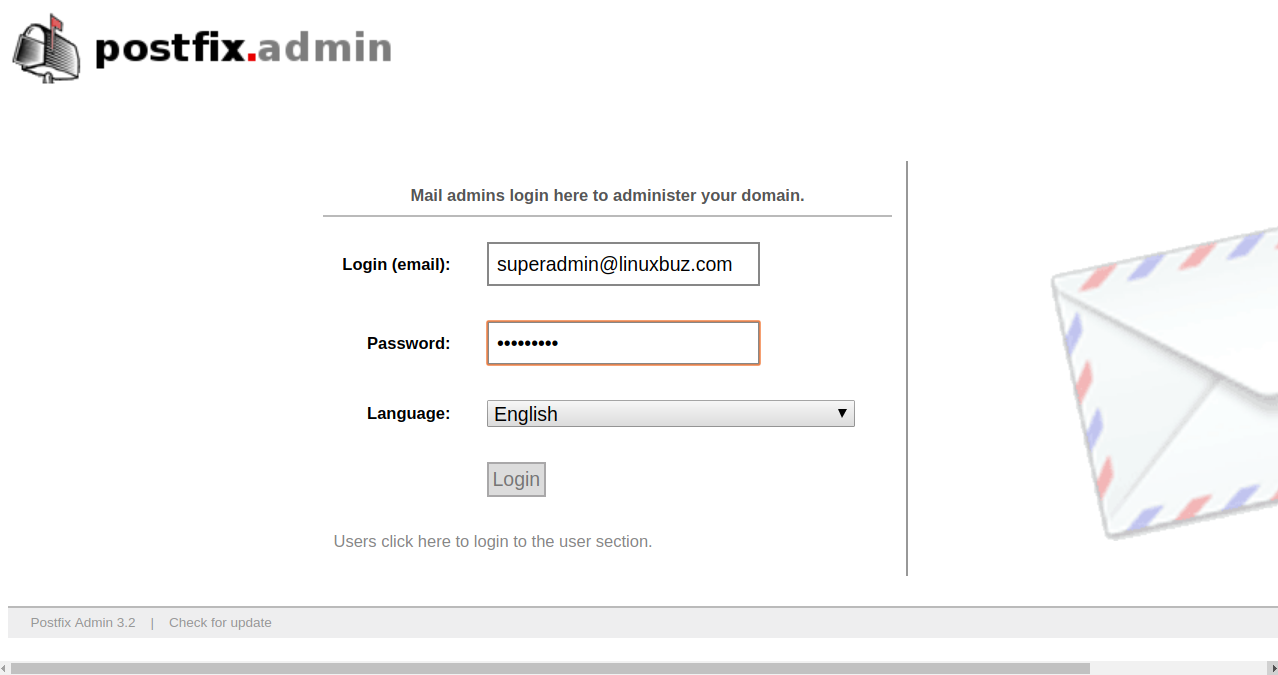
Task: Click the 'Language:' label
Action: 409,413
